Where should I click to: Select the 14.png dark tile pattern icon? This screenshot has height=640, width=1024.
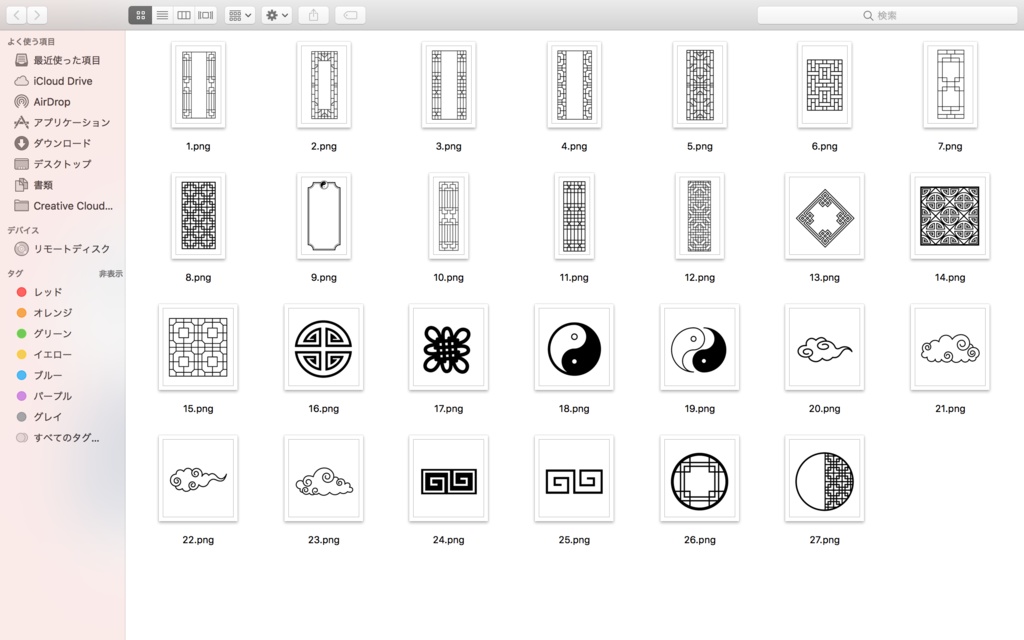click(950, 216)
